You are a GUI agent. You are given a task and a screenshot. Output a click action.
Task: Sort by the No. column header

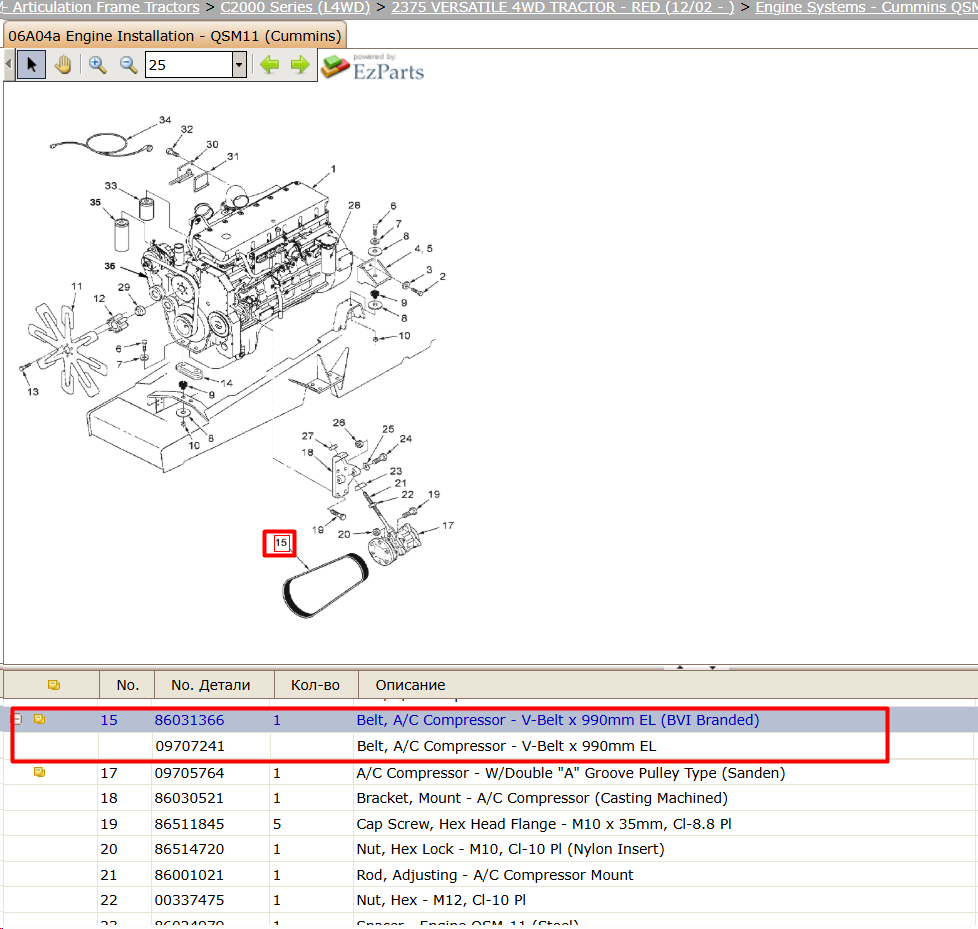click(x=127, y=685)
